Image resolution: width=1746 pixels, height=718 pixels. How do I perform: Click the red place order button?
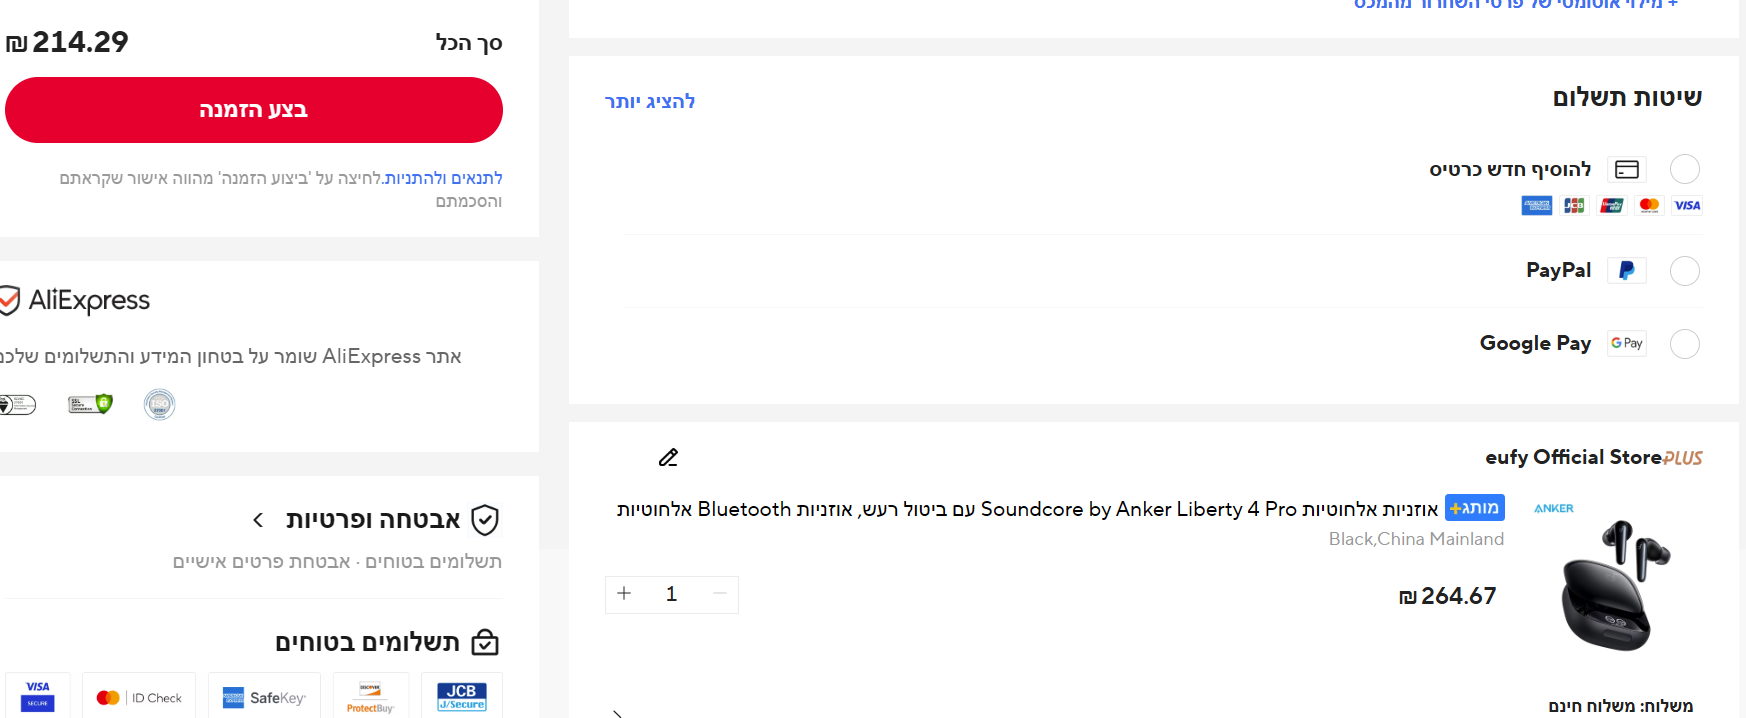(x=254, y=110)
